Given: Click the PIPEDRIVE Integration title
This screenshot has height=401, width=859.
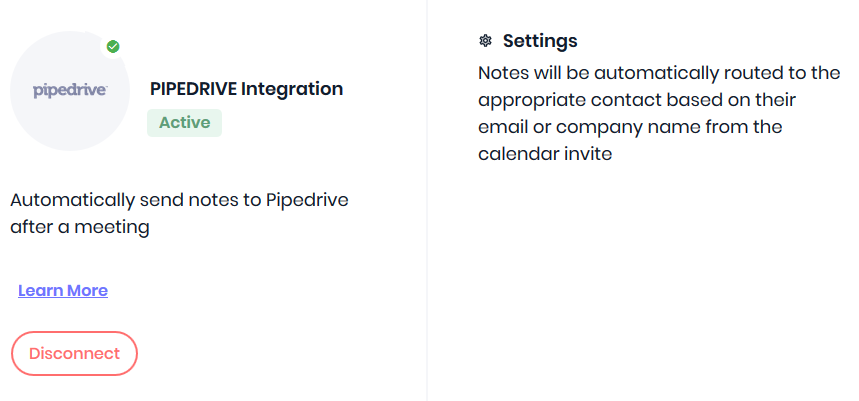Looking at the screenshot, I should click(x=247, y=89).
